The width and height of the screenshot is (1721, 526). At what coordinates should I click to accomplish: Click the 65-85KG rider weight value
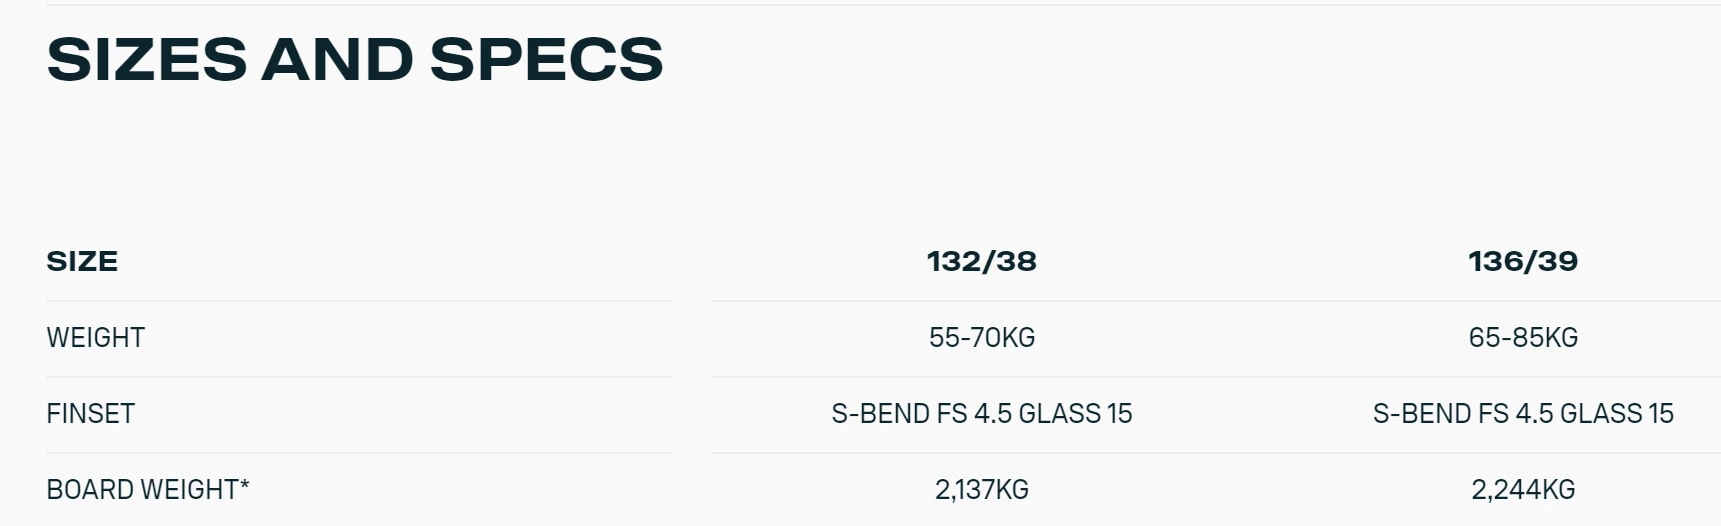point(1522,338)
